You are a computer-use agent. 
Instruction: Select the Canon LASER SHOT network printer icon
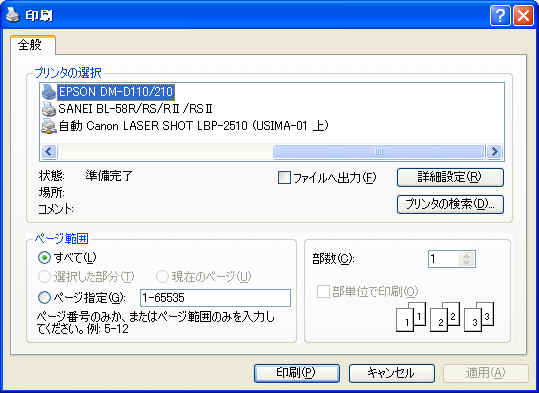pos(49,126)
